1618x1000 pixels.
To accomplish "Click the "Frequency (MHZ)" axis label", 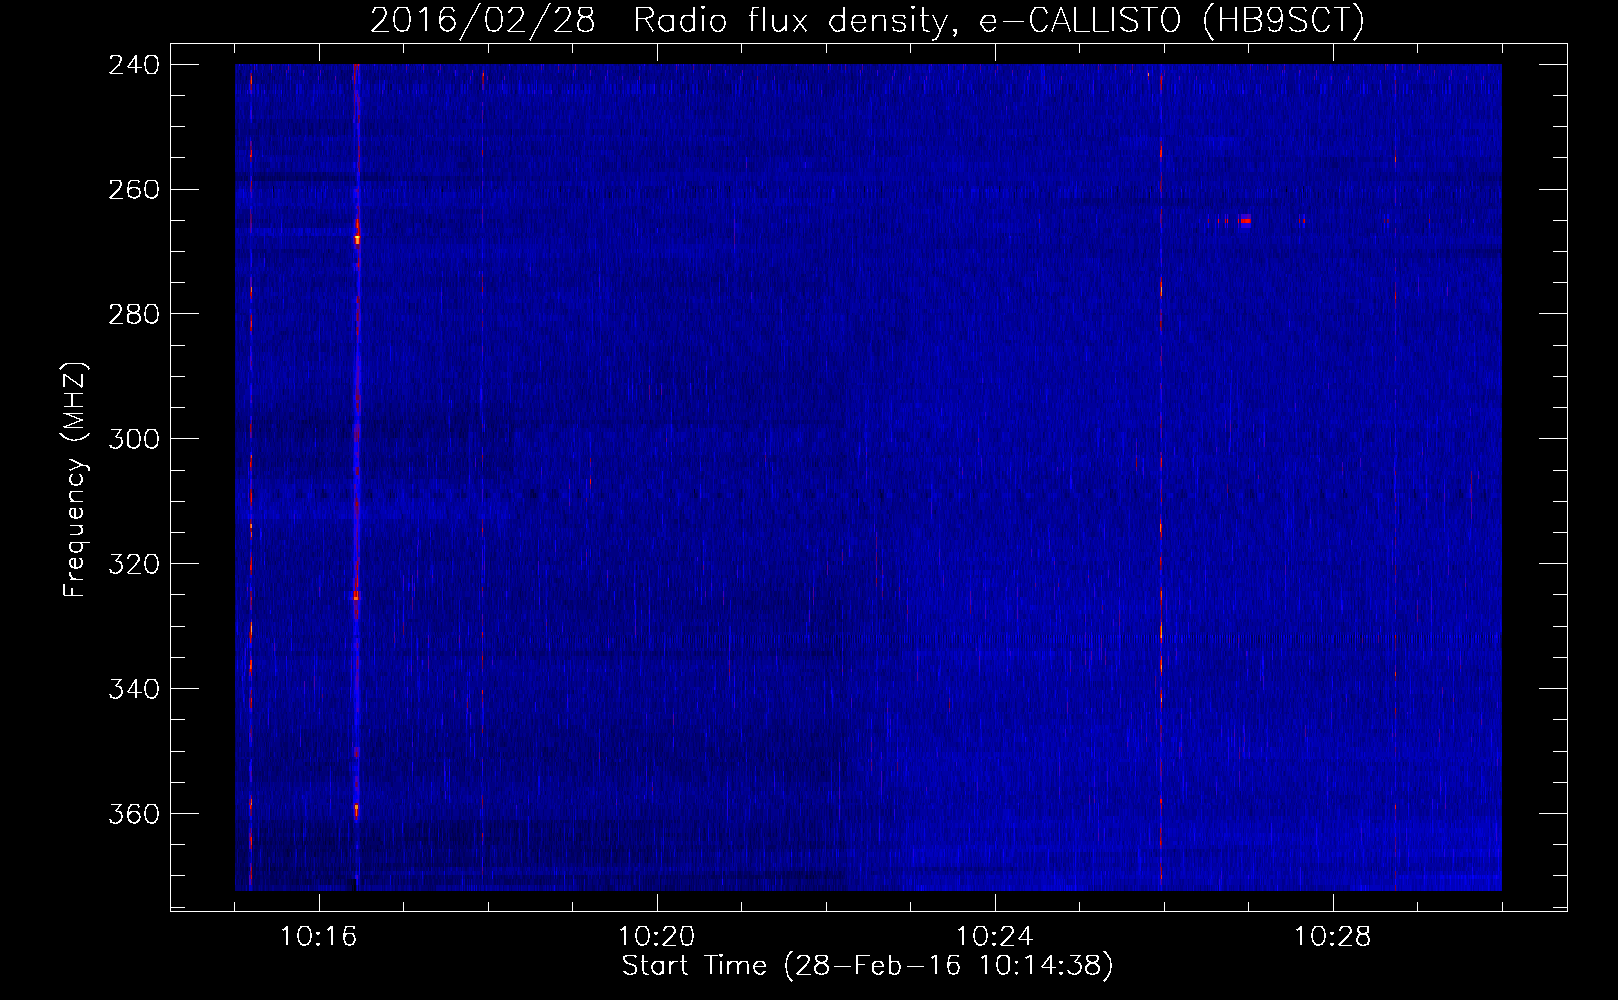I will tap(75, 480).
